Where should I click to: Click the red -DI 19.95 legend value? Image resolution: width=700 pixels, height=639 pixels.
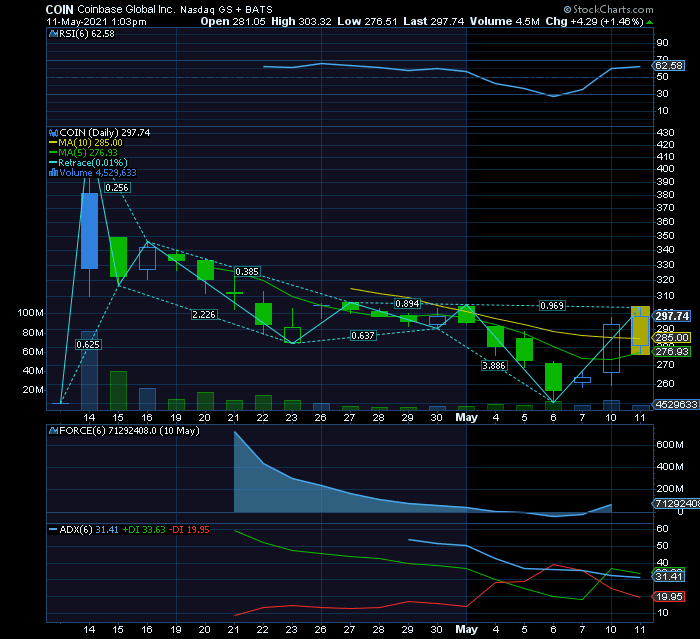pyautogui.click(x=191, y=530)
